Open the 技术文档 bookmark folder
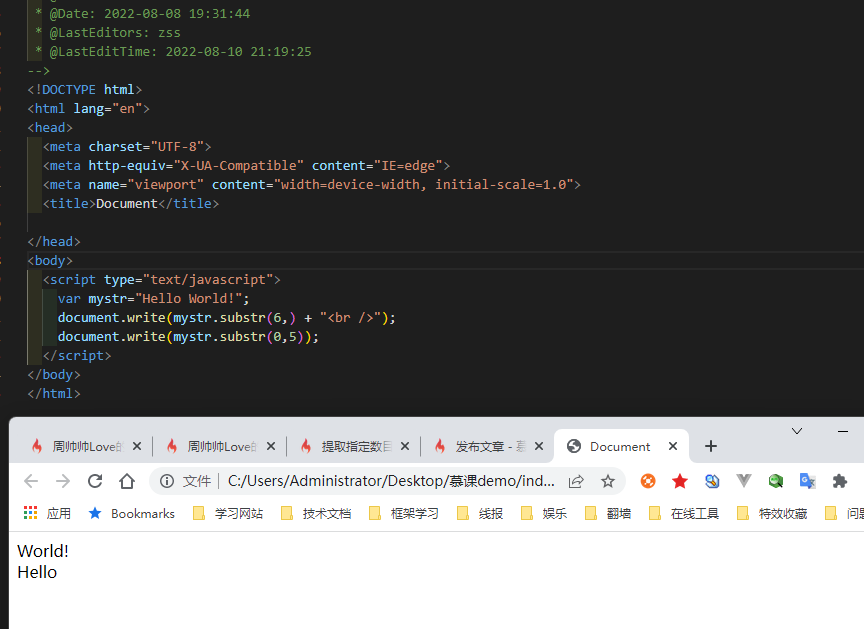 coord(316,513)
